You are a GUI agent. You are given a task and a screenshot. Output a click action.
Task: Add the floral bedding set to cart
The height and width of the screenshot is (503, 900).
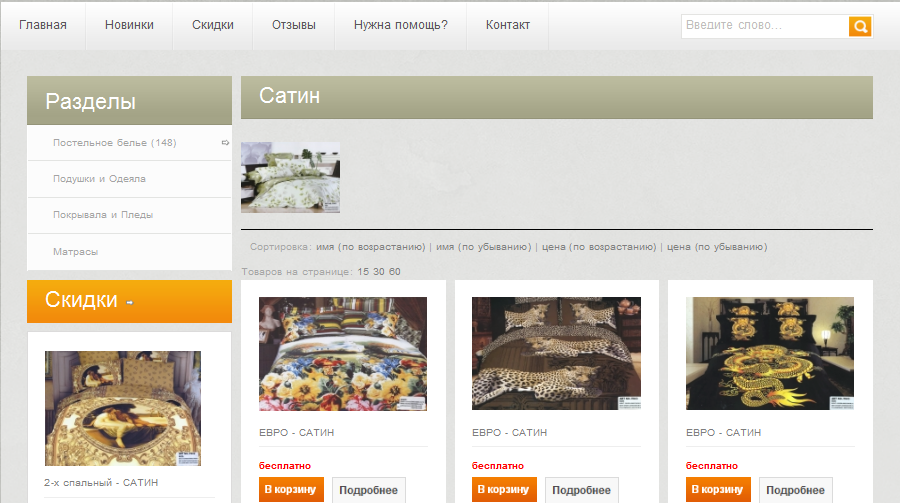290,490
